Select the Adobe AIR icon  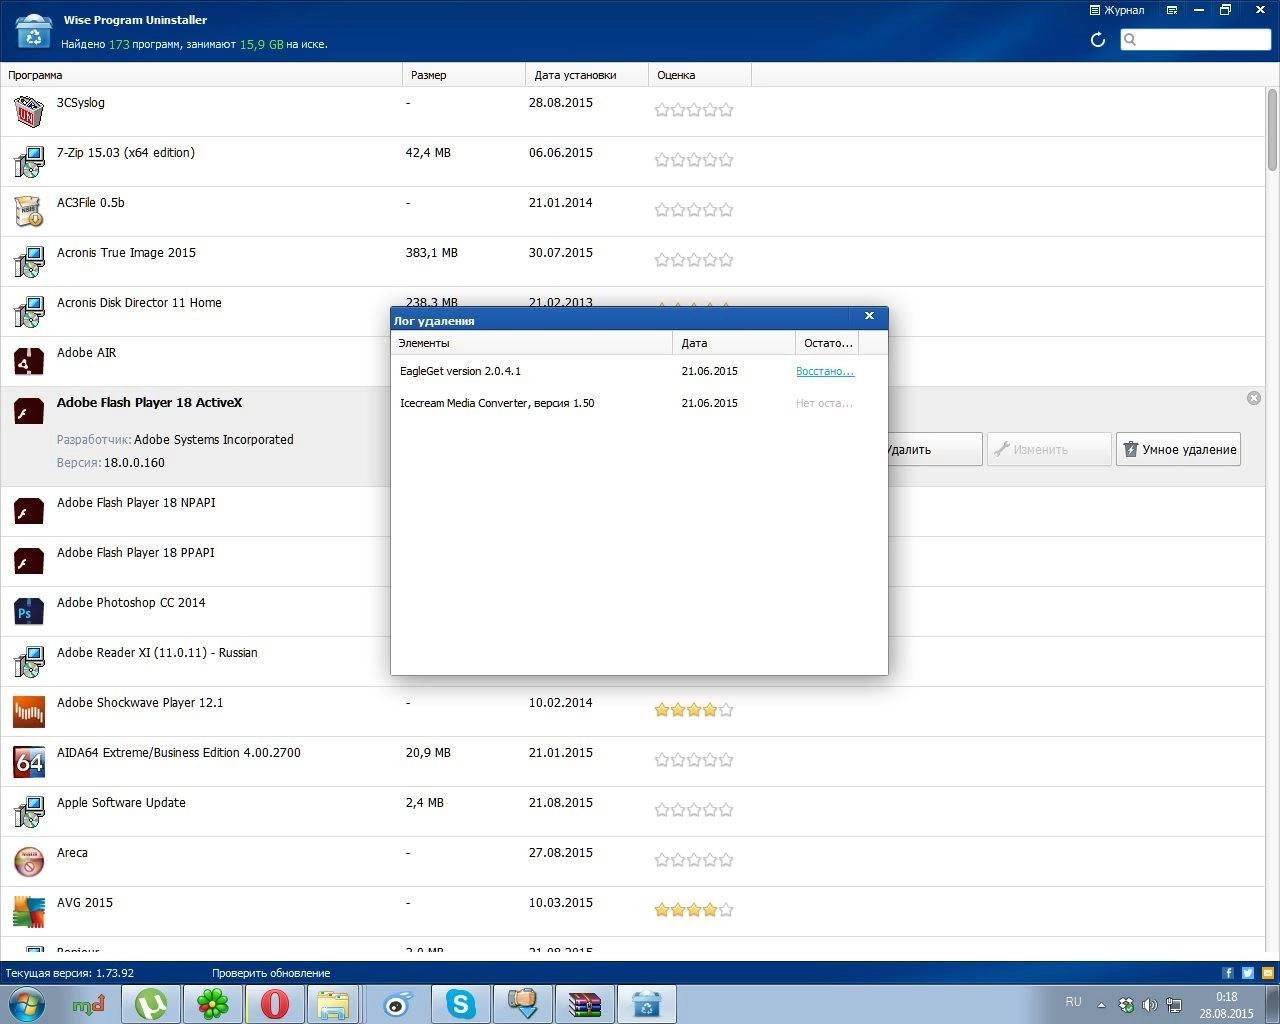pos(29,361)
